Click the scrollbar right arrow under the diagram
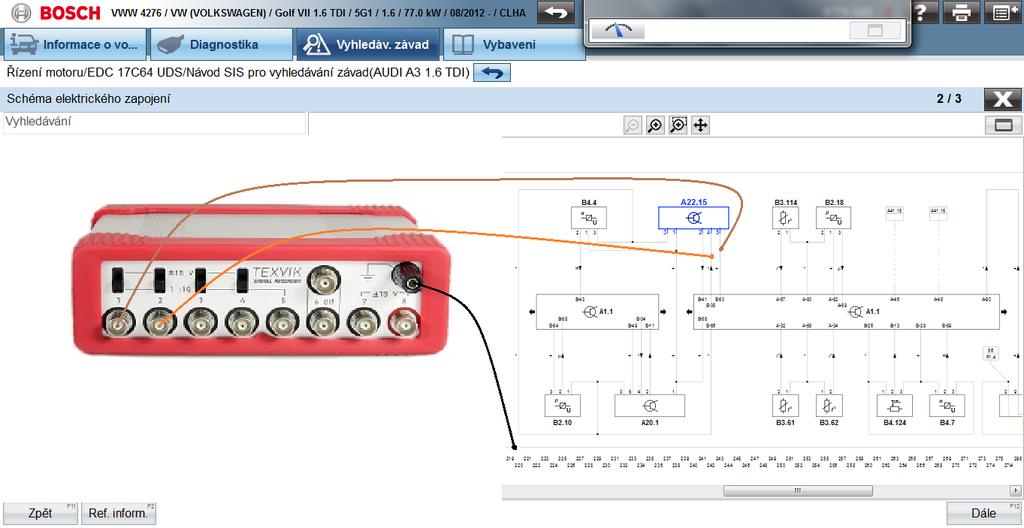Screen dimensions: 1024x528 coord(1017,490)
